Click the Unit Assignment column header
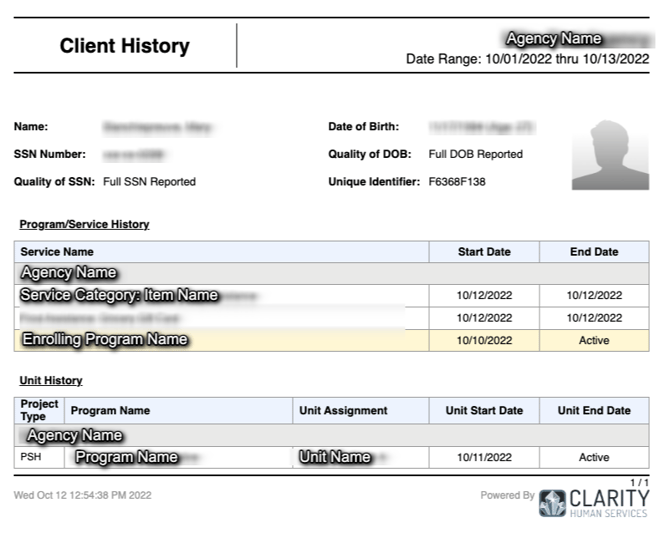The image size is (670, 538). click(343, 410)
